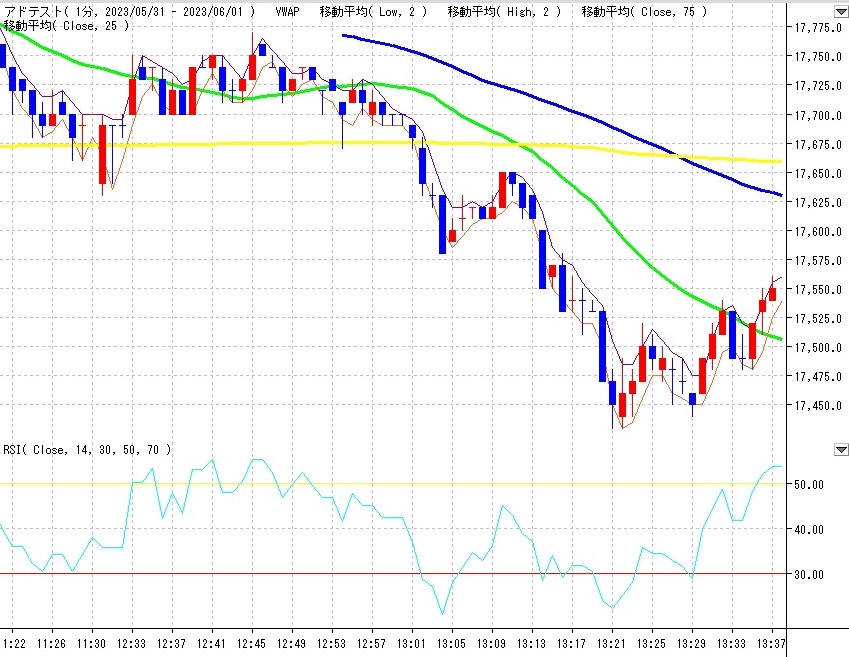Click the 移動平均( Close, 75 ) label

click(x=644, y=12)
